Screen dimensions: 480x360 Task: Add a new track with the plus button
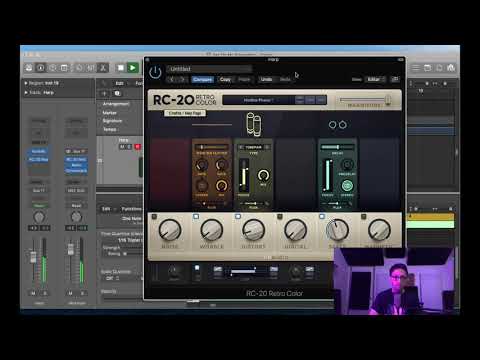104,93
